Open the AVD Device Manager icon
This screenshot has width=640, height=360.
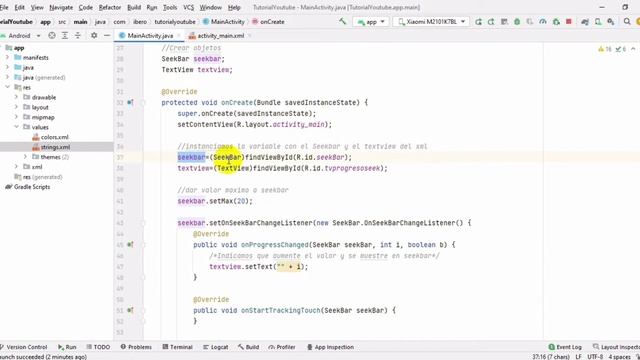point(598,22)
